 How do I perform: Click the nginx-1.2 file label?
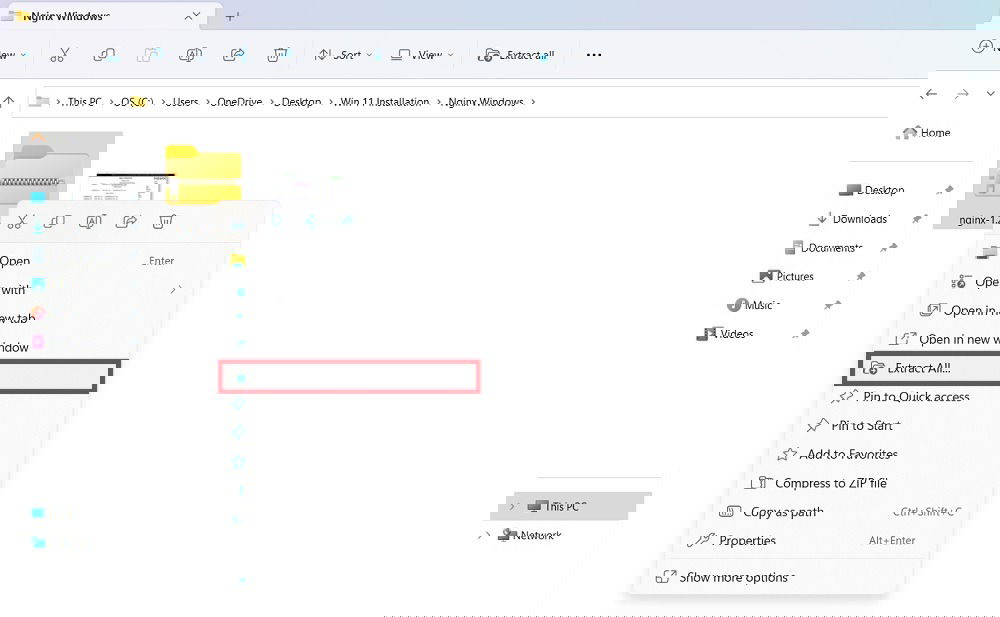click(979, 219)
